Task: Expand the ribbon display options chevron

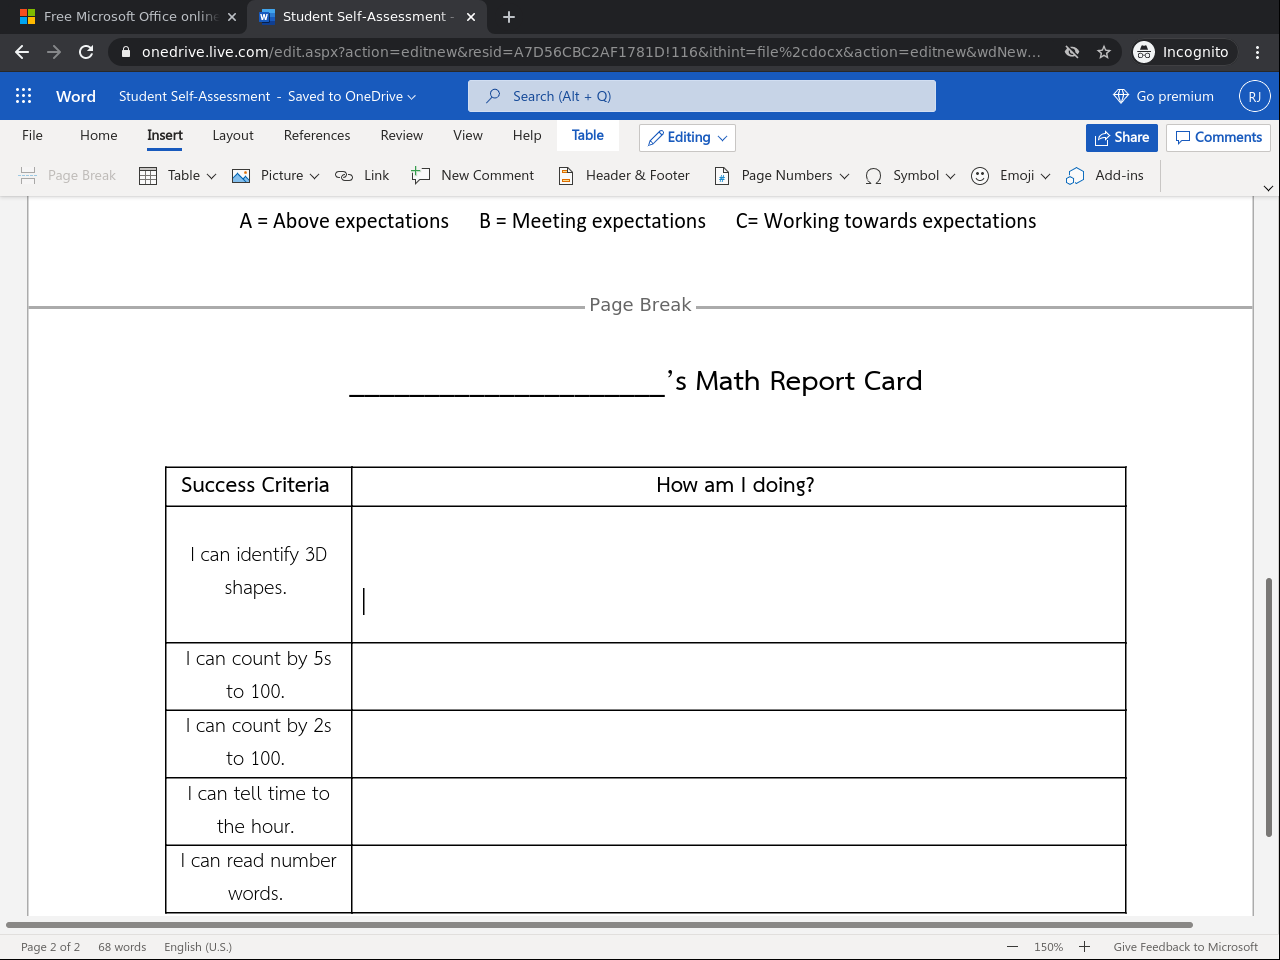Action: [x=1268, y=188]
